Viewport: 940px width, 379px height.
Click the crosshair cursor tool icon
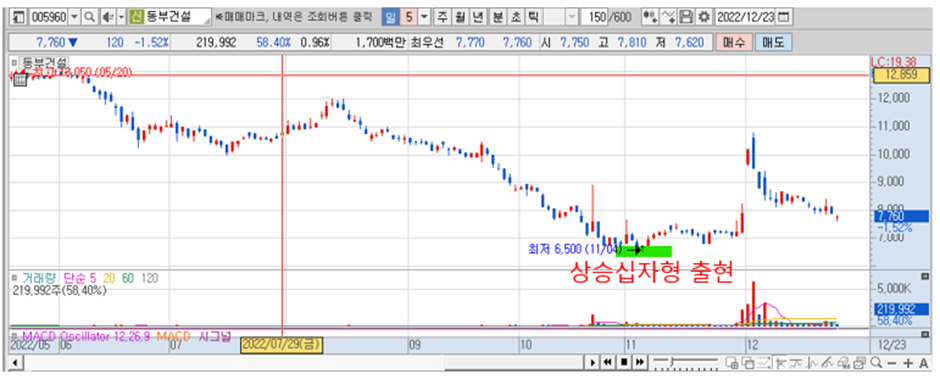[x=781, y=362]
